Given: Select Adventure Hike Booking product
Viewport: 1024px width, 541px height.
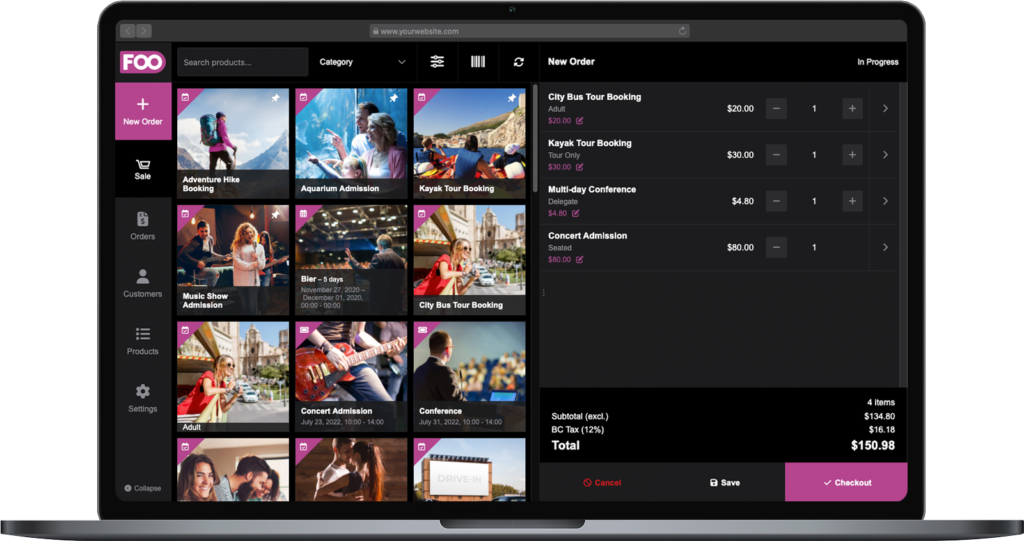Looking at the screenshot, I should (x=233, y=143).
